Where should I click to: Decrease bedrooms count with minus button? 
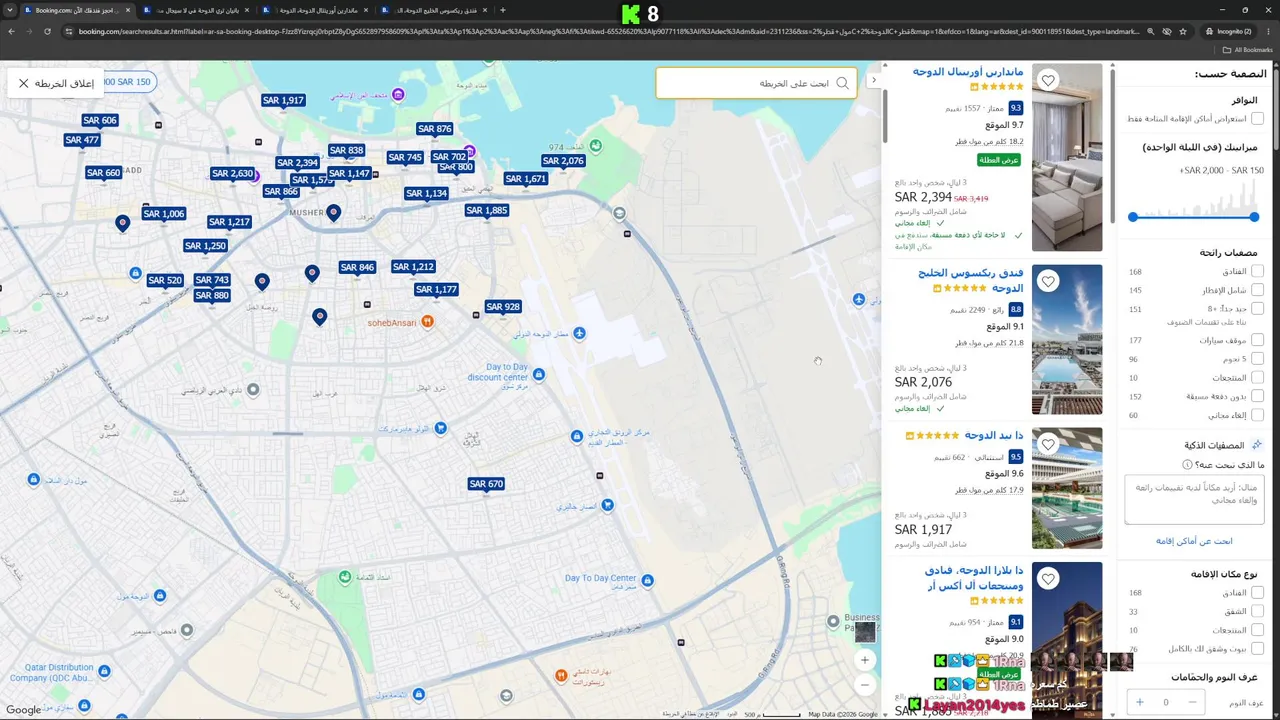pyautogui.click(x=1191, y=702)
